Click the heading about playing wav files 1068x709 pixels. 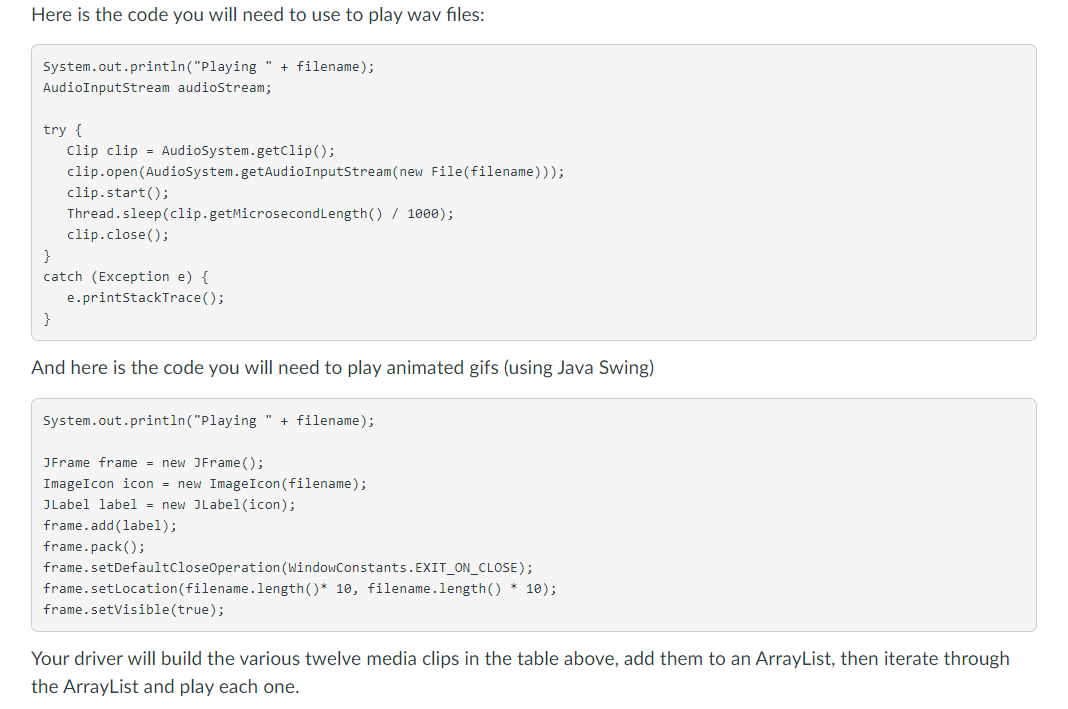tap(257, 14)
